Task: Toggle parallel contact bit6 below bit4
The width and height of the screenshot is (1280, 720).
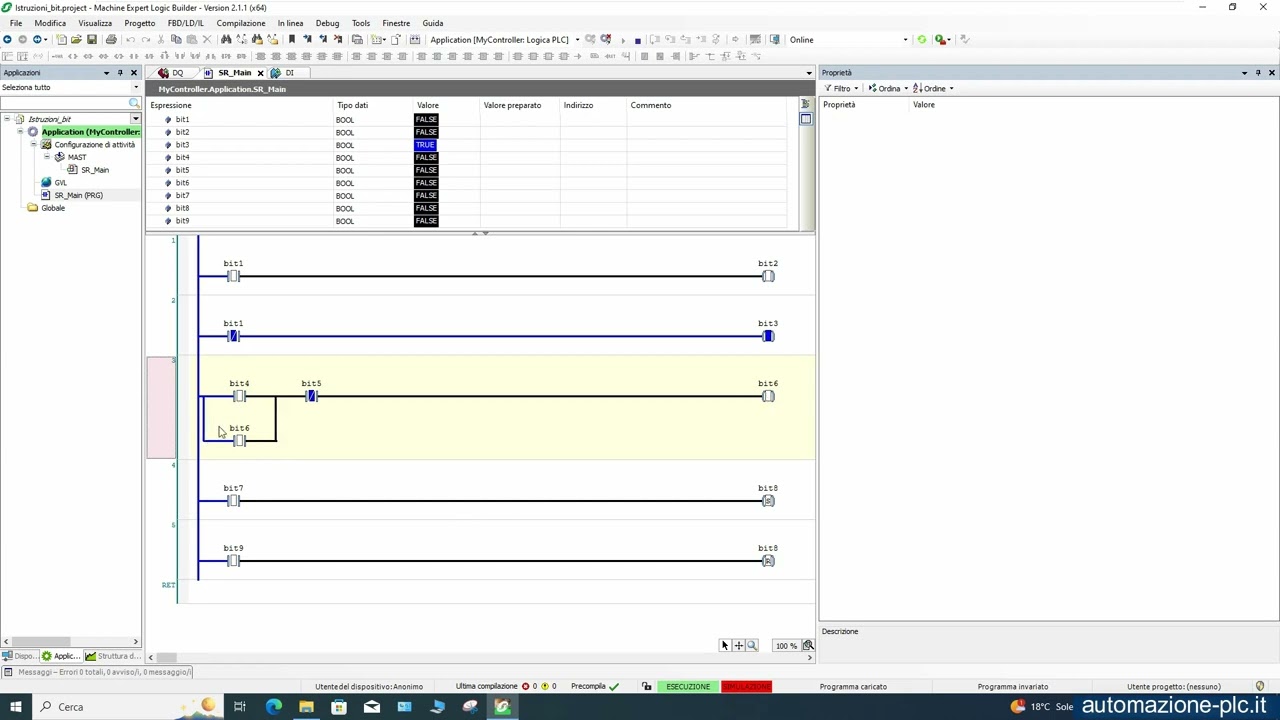Action: (x=239, y=441)
